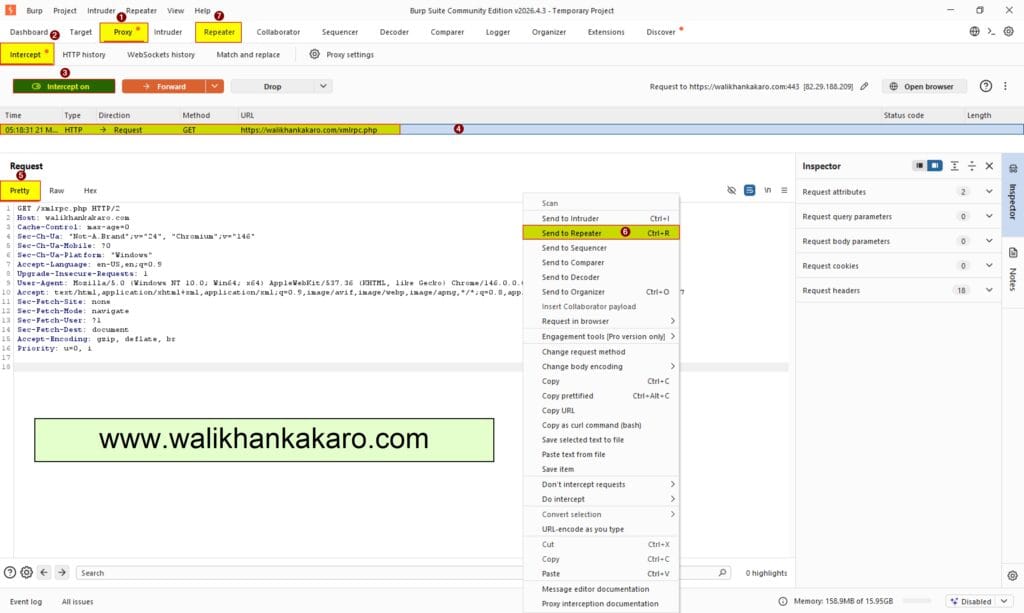
Task: Open the Project menu in menu bar
Action: pos(65,10)
